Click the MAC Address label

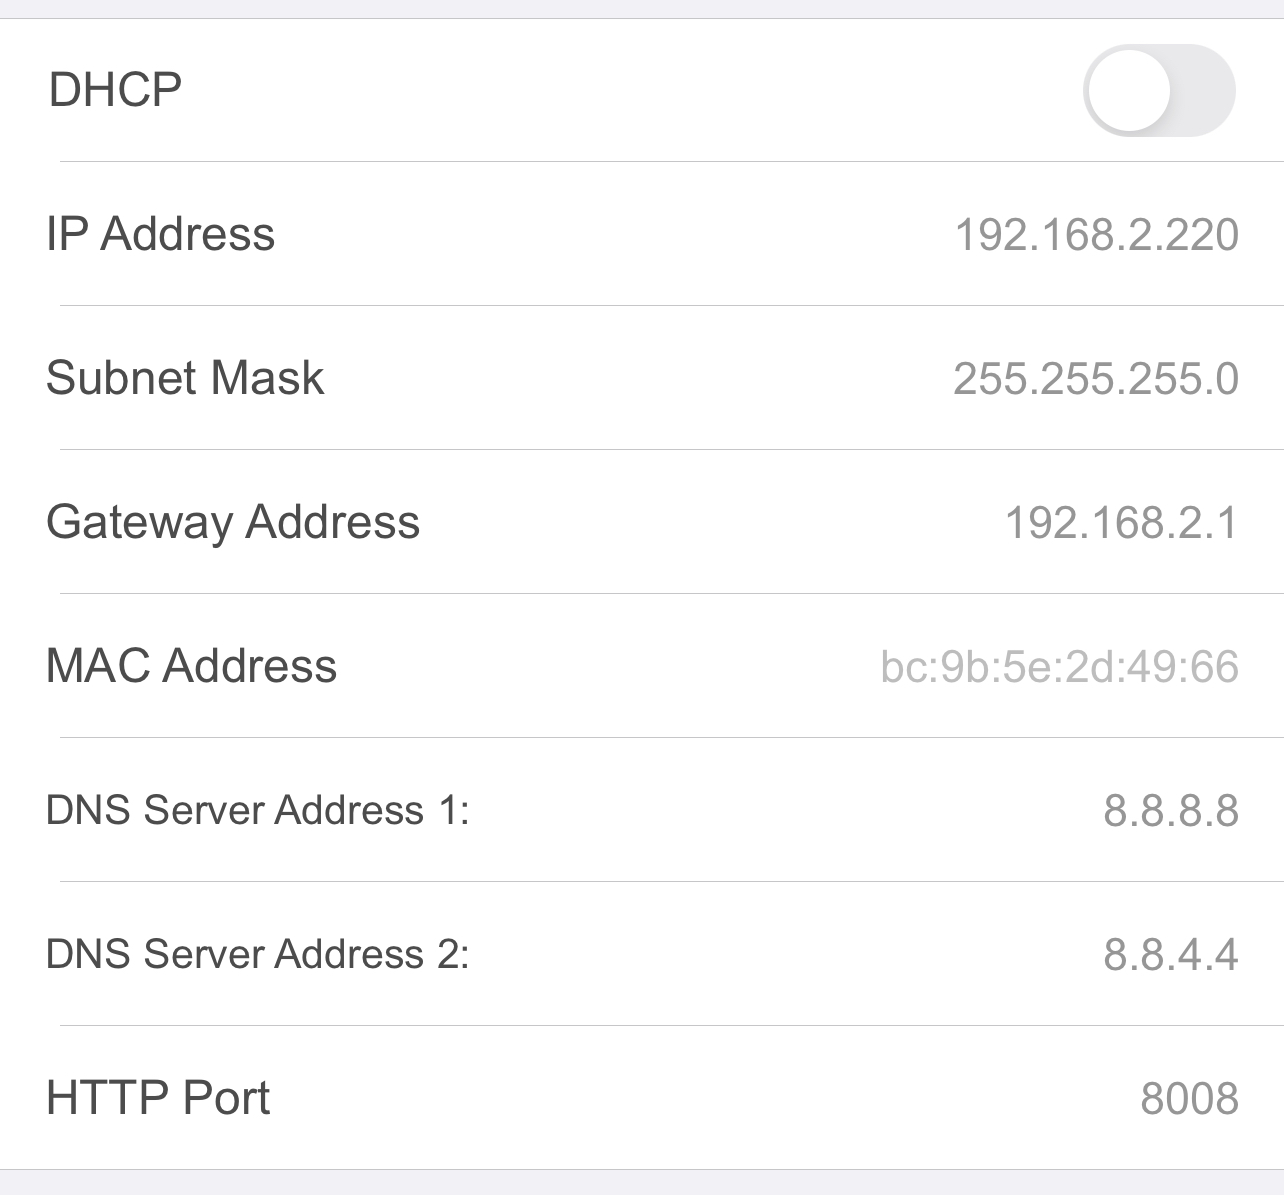pyautogui.click(x=191, y=666)
